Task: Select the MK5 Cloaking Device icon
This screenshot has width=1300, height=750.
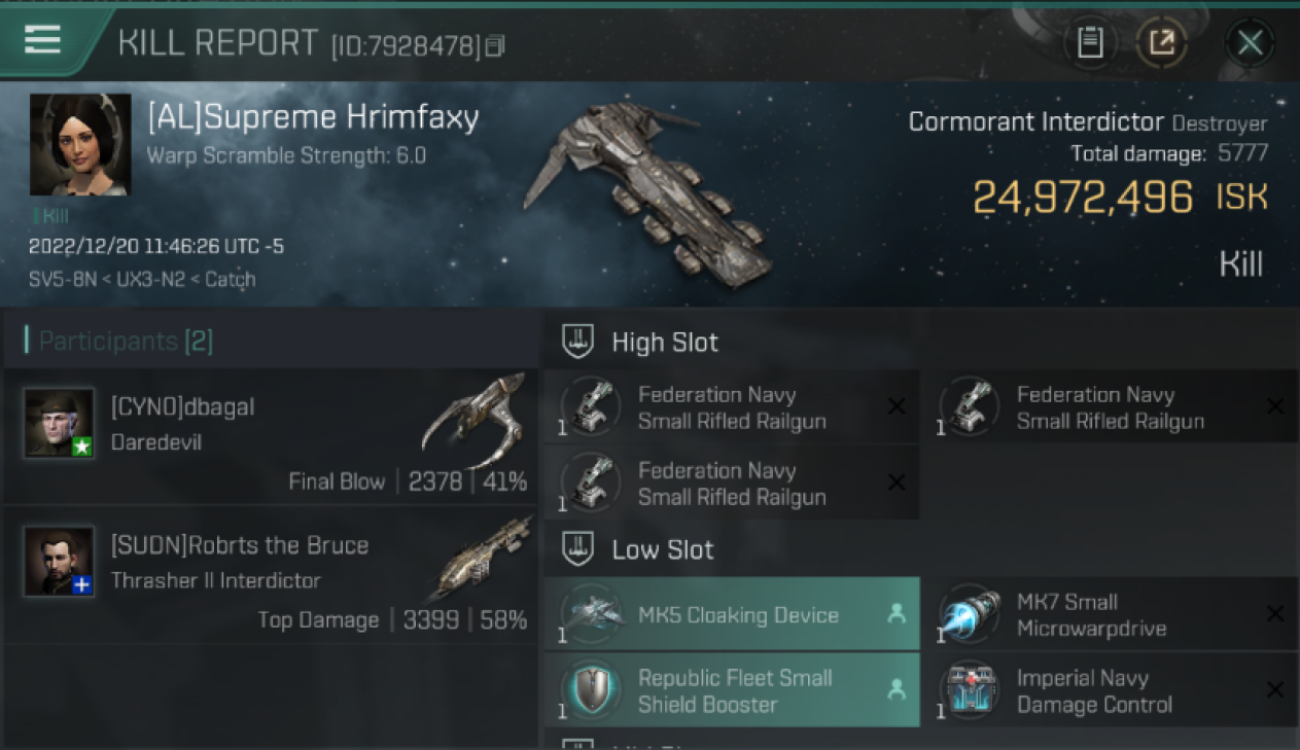Action: click(591, 614)
